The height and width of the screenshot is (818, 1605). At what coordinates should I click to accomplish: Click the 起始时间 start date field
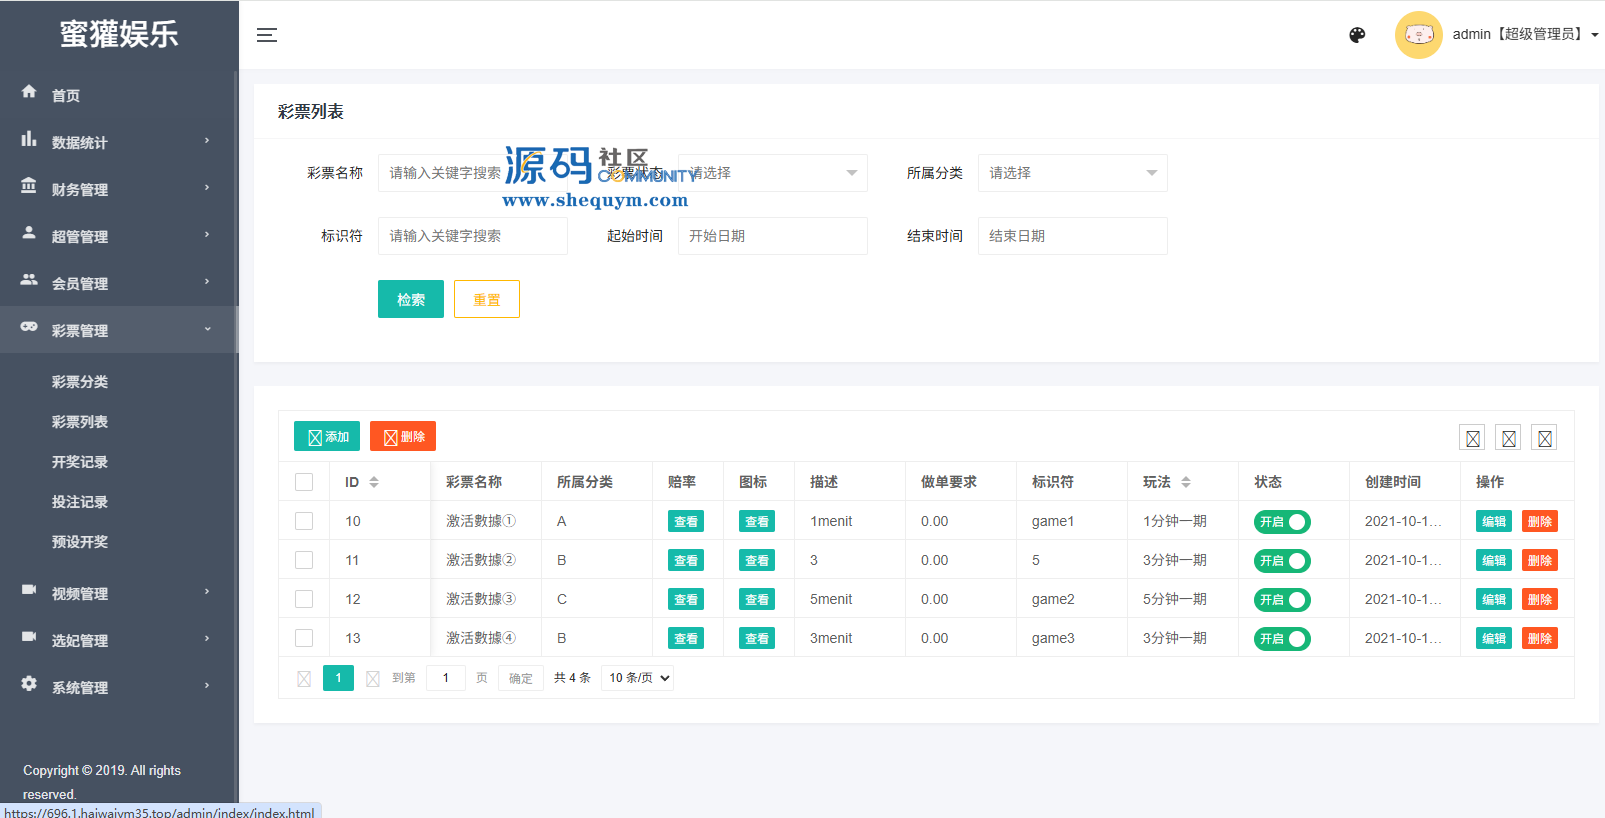tap(772, 236)
